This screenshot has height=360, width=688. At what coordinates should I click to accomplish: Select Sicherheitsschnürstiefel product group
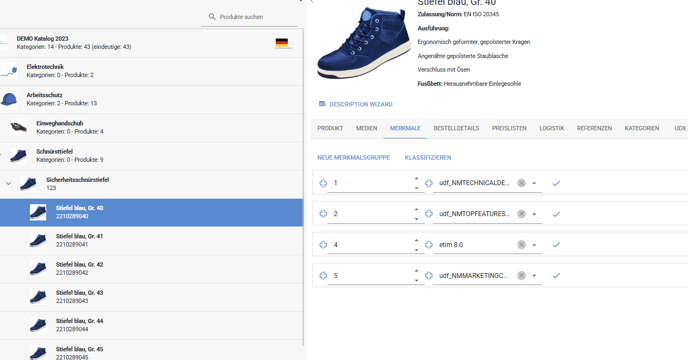coord(151,184)
